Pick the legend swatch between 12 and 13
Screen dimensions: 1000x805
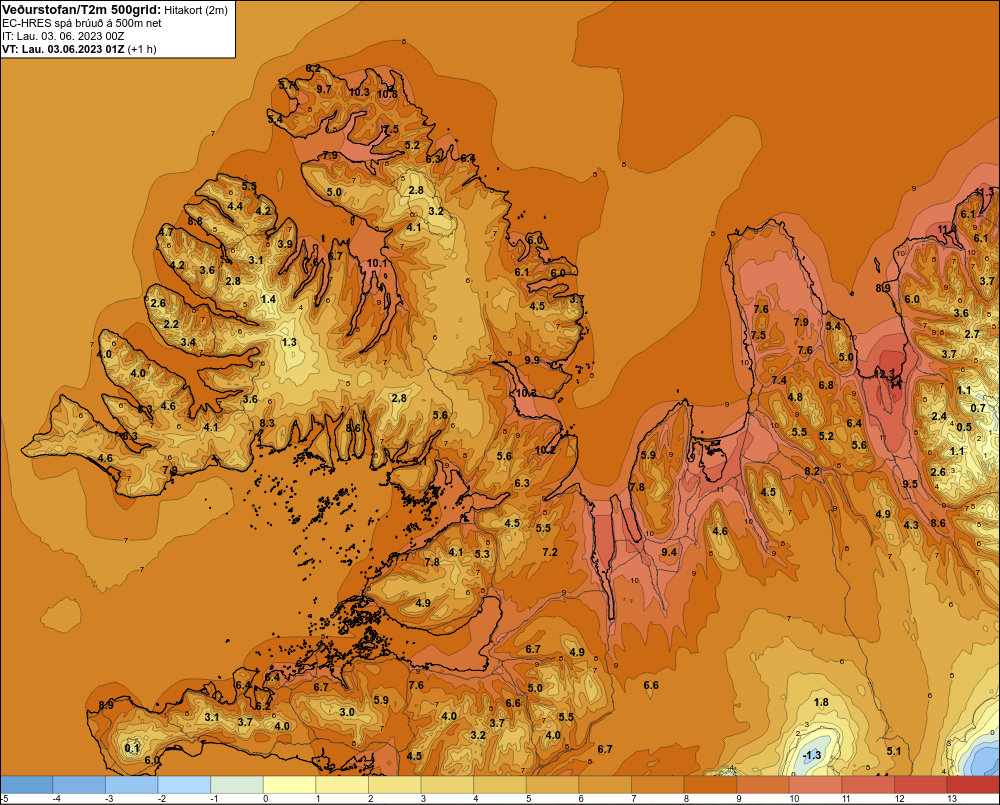921,784
